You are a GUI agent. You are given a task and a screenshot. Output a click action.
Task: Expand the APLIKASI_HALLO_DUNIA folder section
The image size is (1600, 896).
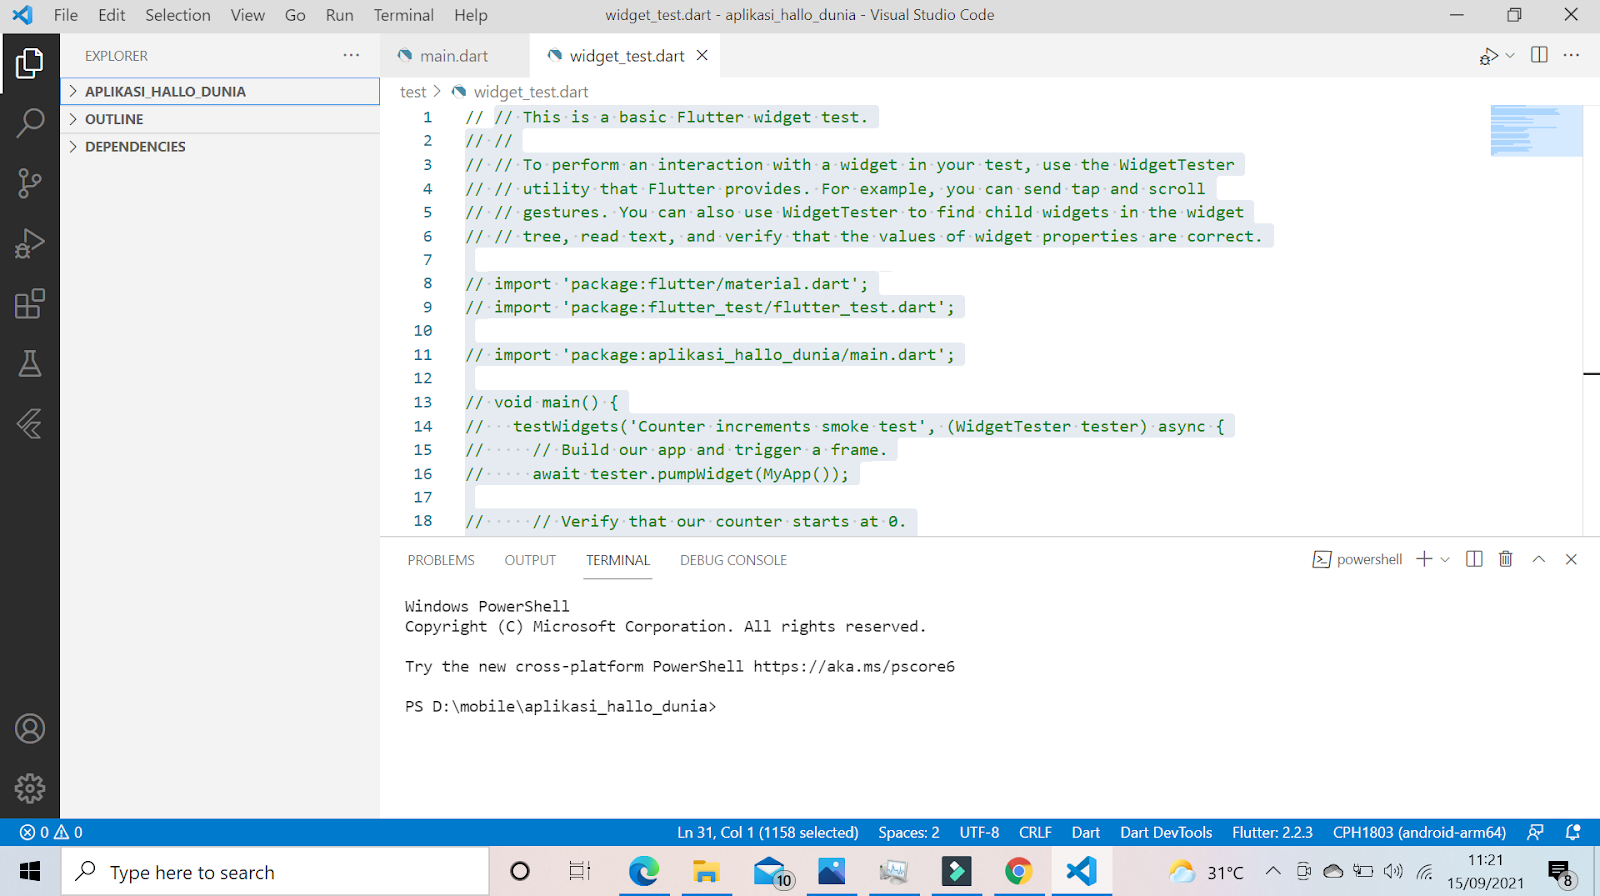[220, 91]
